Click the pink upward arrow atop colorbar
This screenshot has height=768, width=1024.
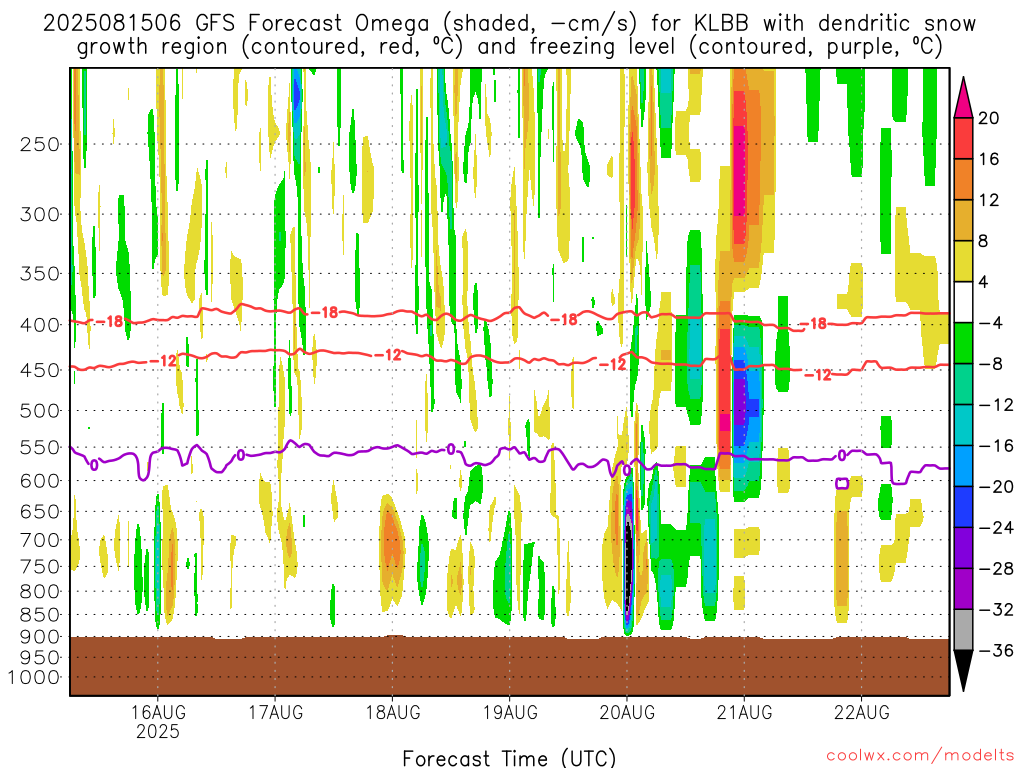pos(963,99)
